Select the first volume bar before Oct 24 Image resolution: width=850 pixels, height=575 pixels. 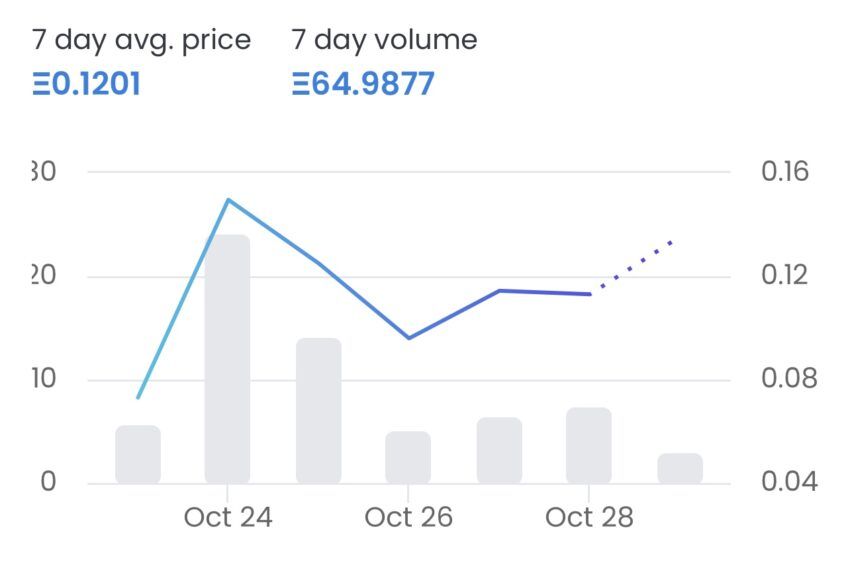138,454
